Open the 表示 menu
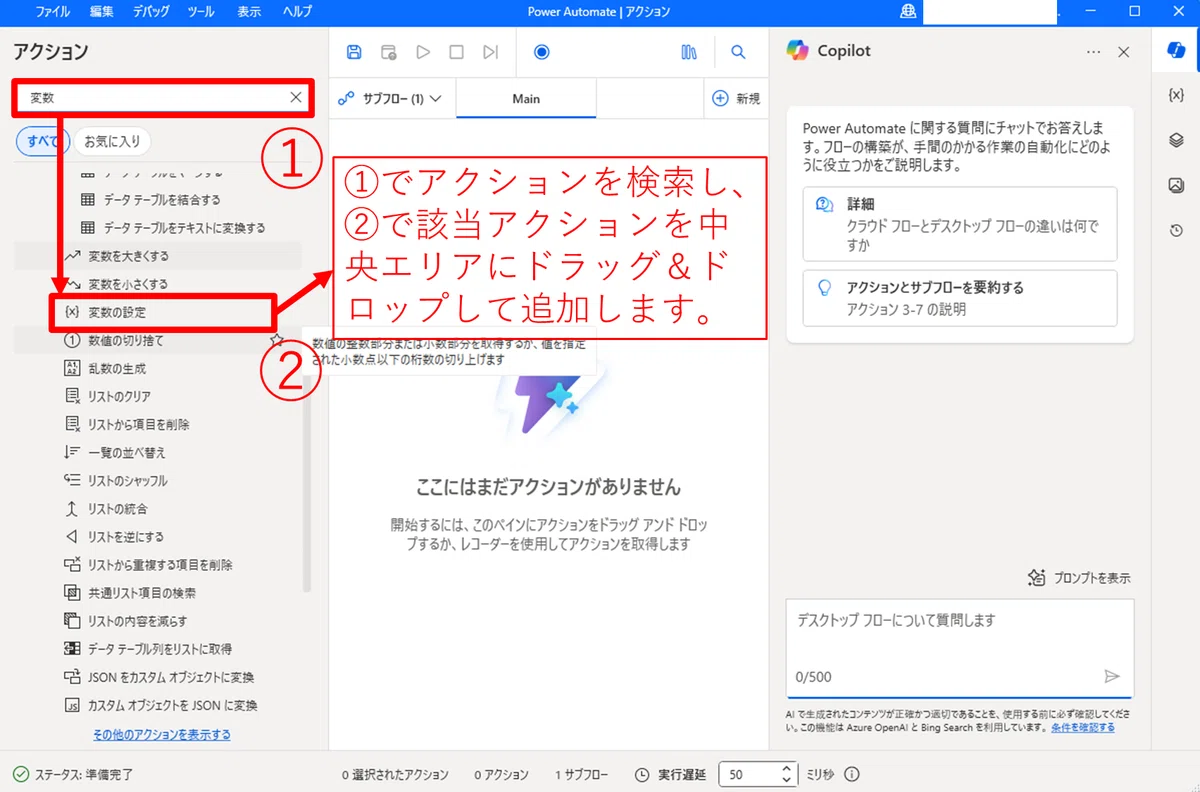The image size is (1200, 792). (249, 12)
